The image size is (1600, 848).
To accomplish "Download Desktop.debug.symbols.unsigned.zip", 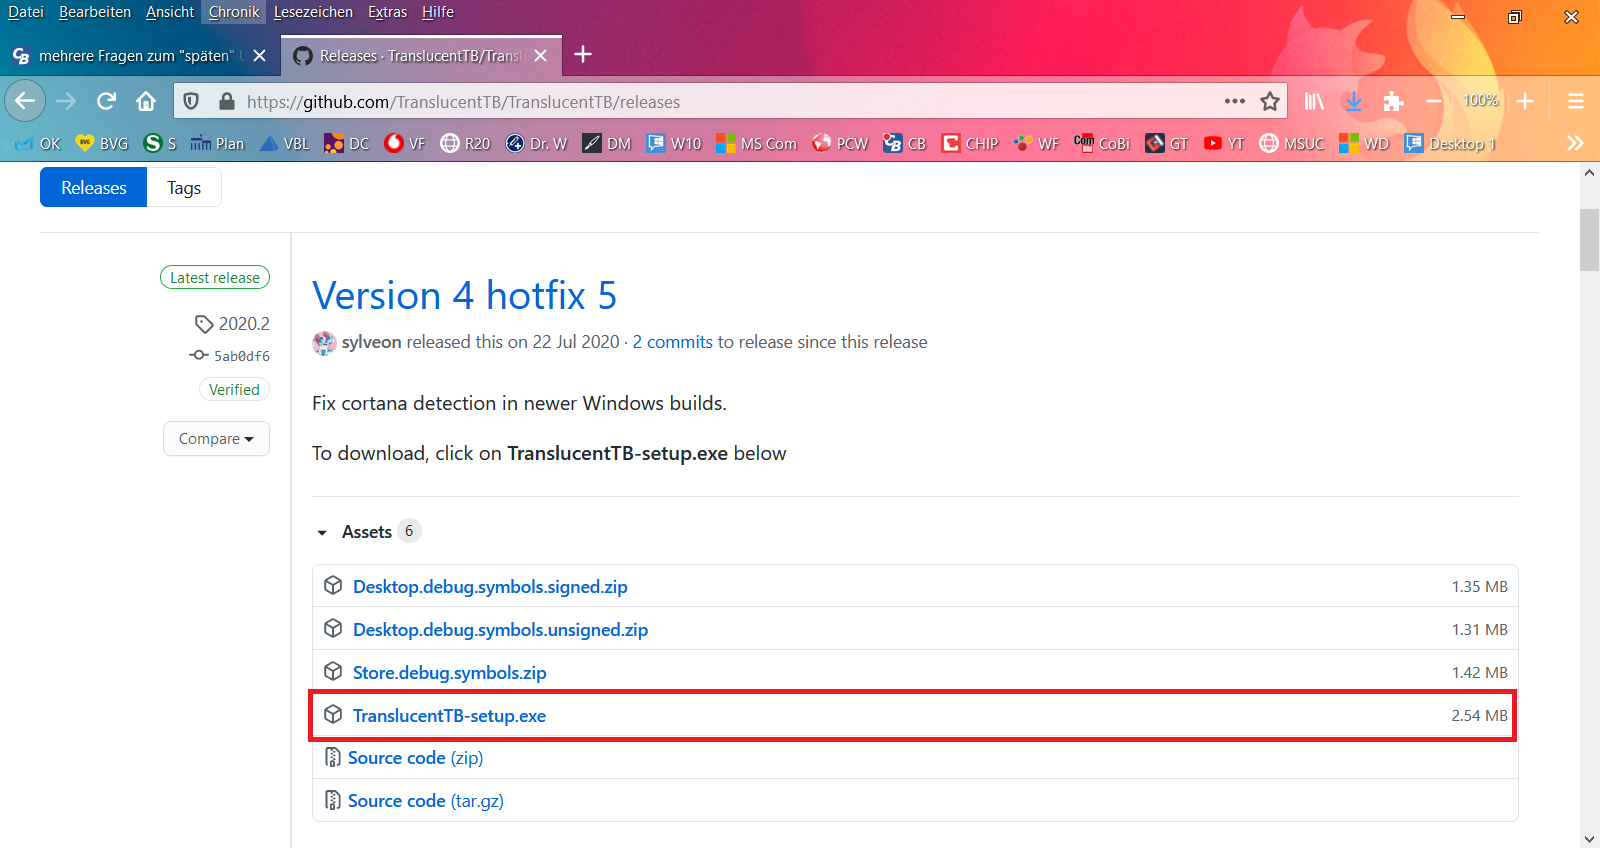I will [x=500, y=630].
